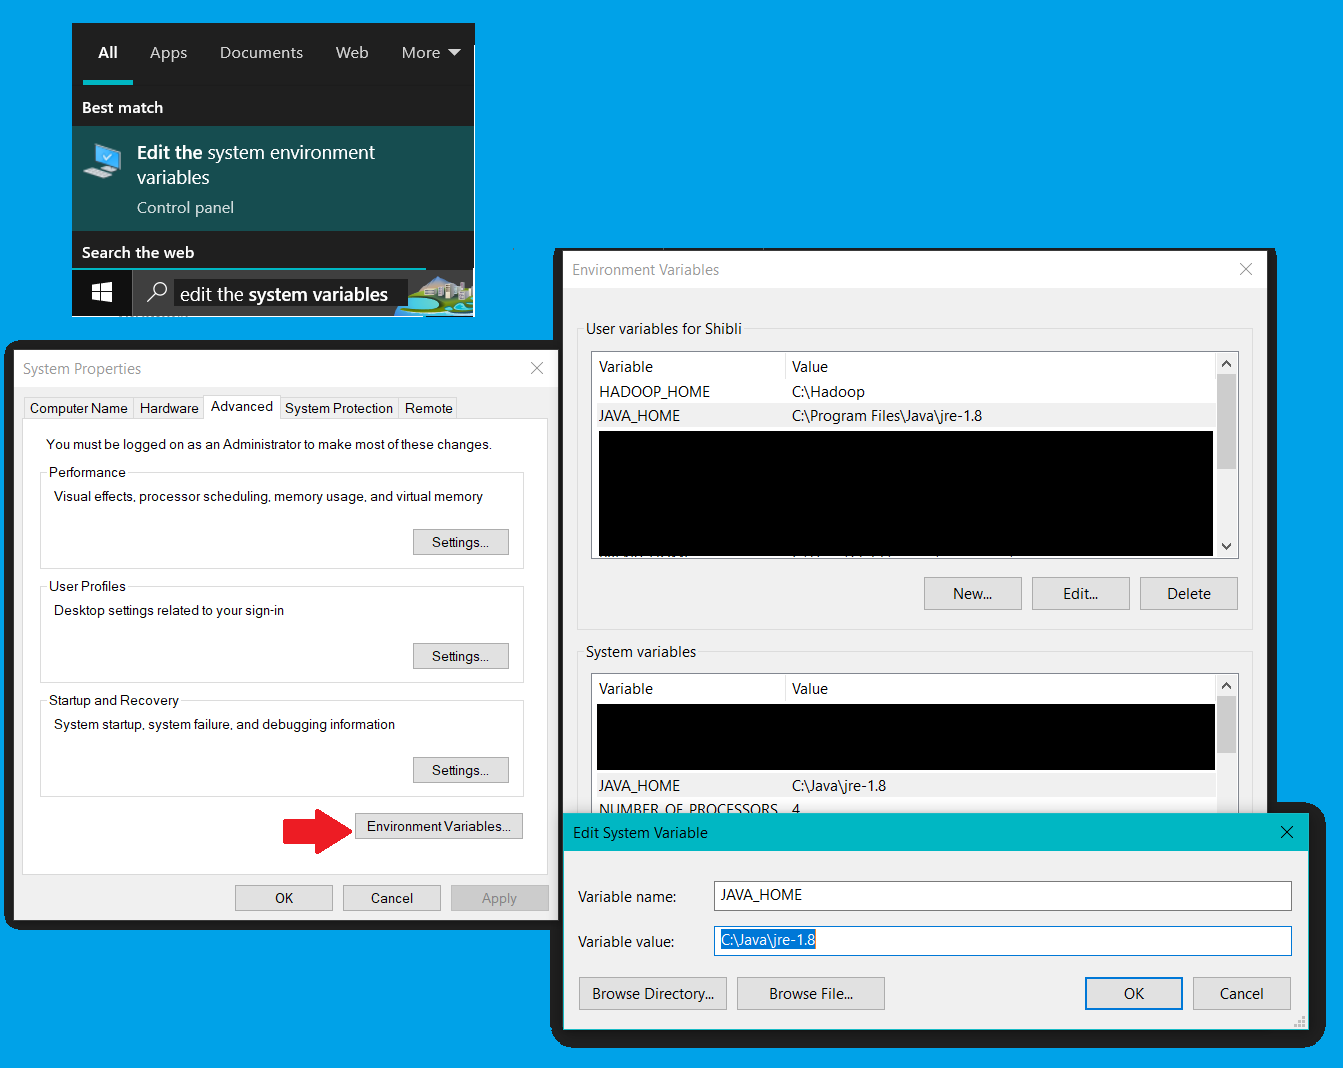
Task: Select the system JAVA_HOME C:\Java\jre-1.8 row
Action: click(905, 786)
